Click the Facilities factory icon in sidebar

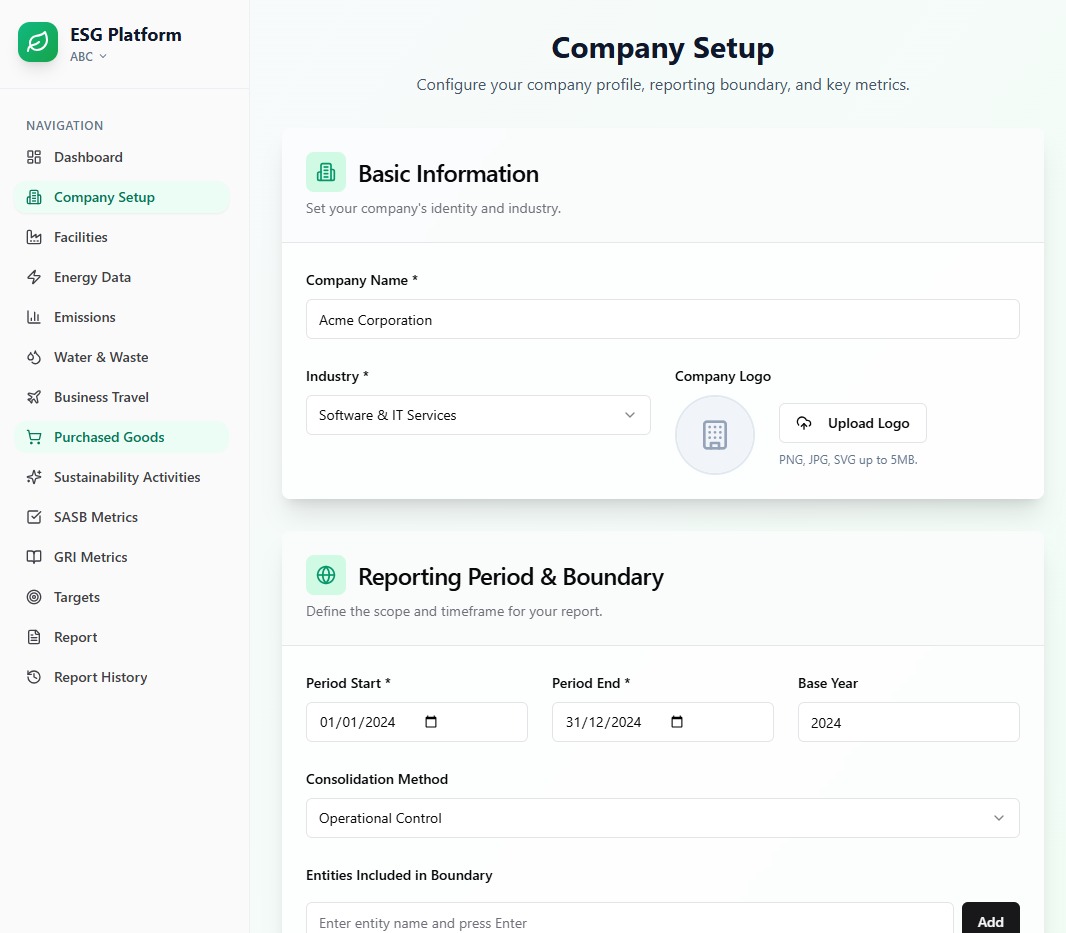[34, 237]
